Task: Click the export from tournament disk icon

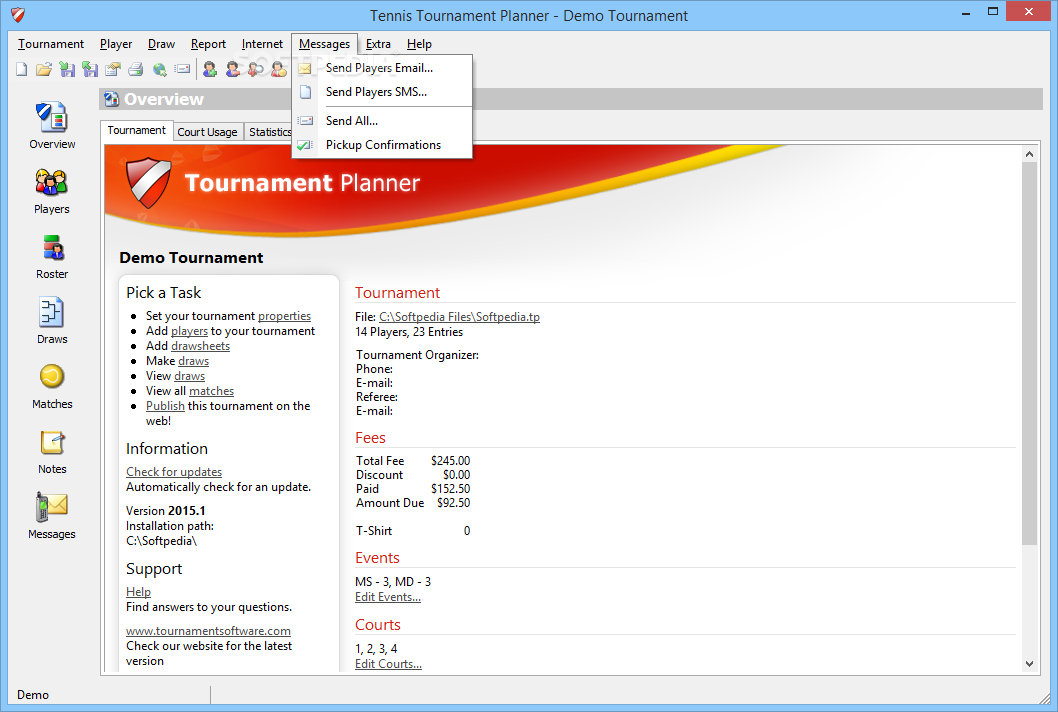Action: (90, 69)
